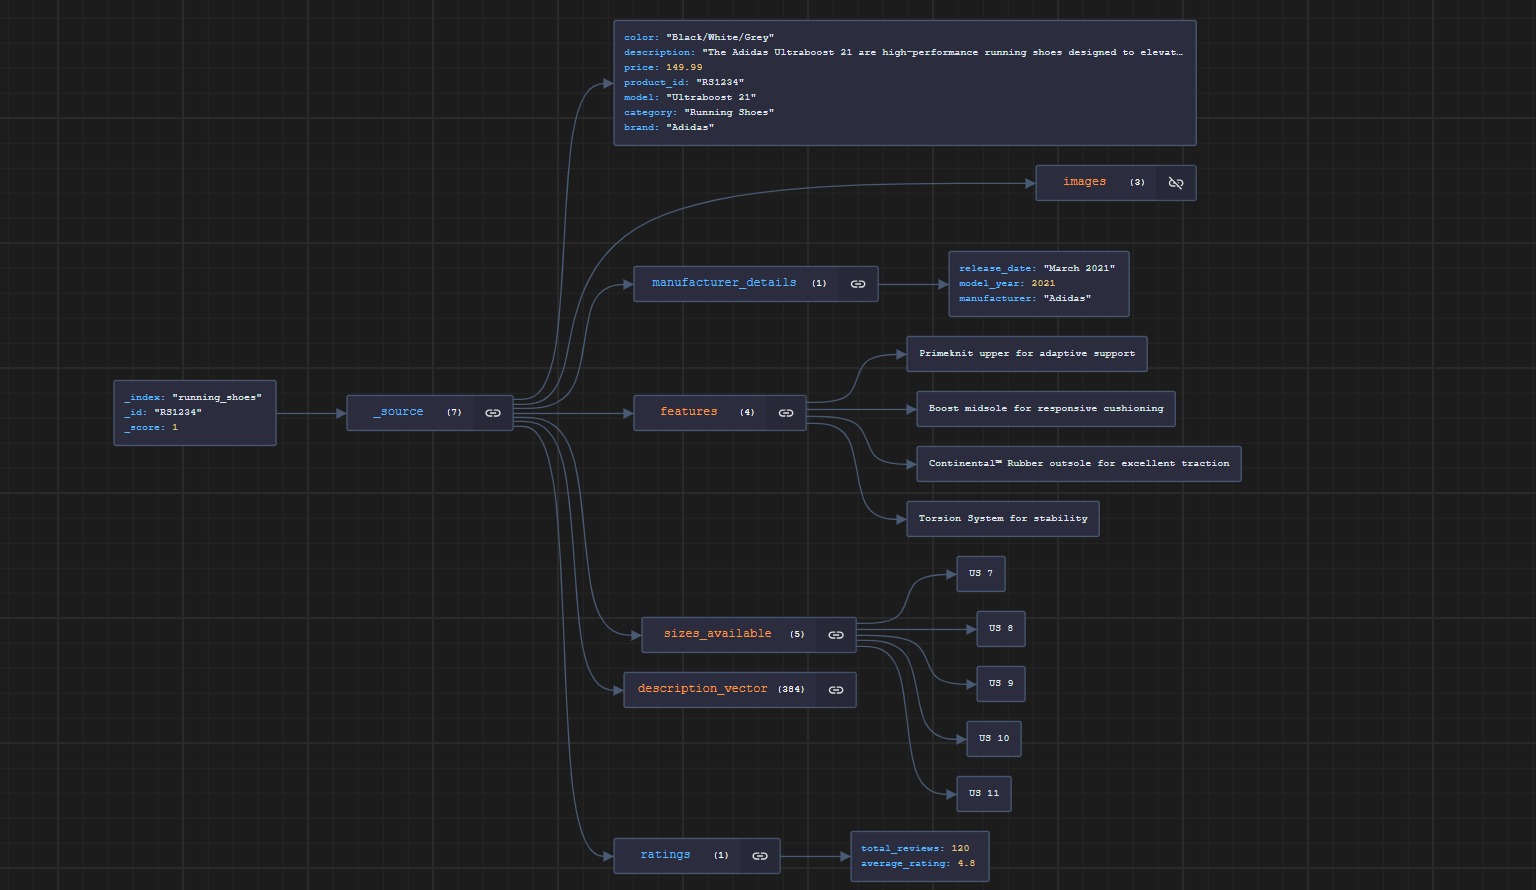Click the Continental Rubber outsole node
This screenshot has height=890, width=1536.
1079,464
